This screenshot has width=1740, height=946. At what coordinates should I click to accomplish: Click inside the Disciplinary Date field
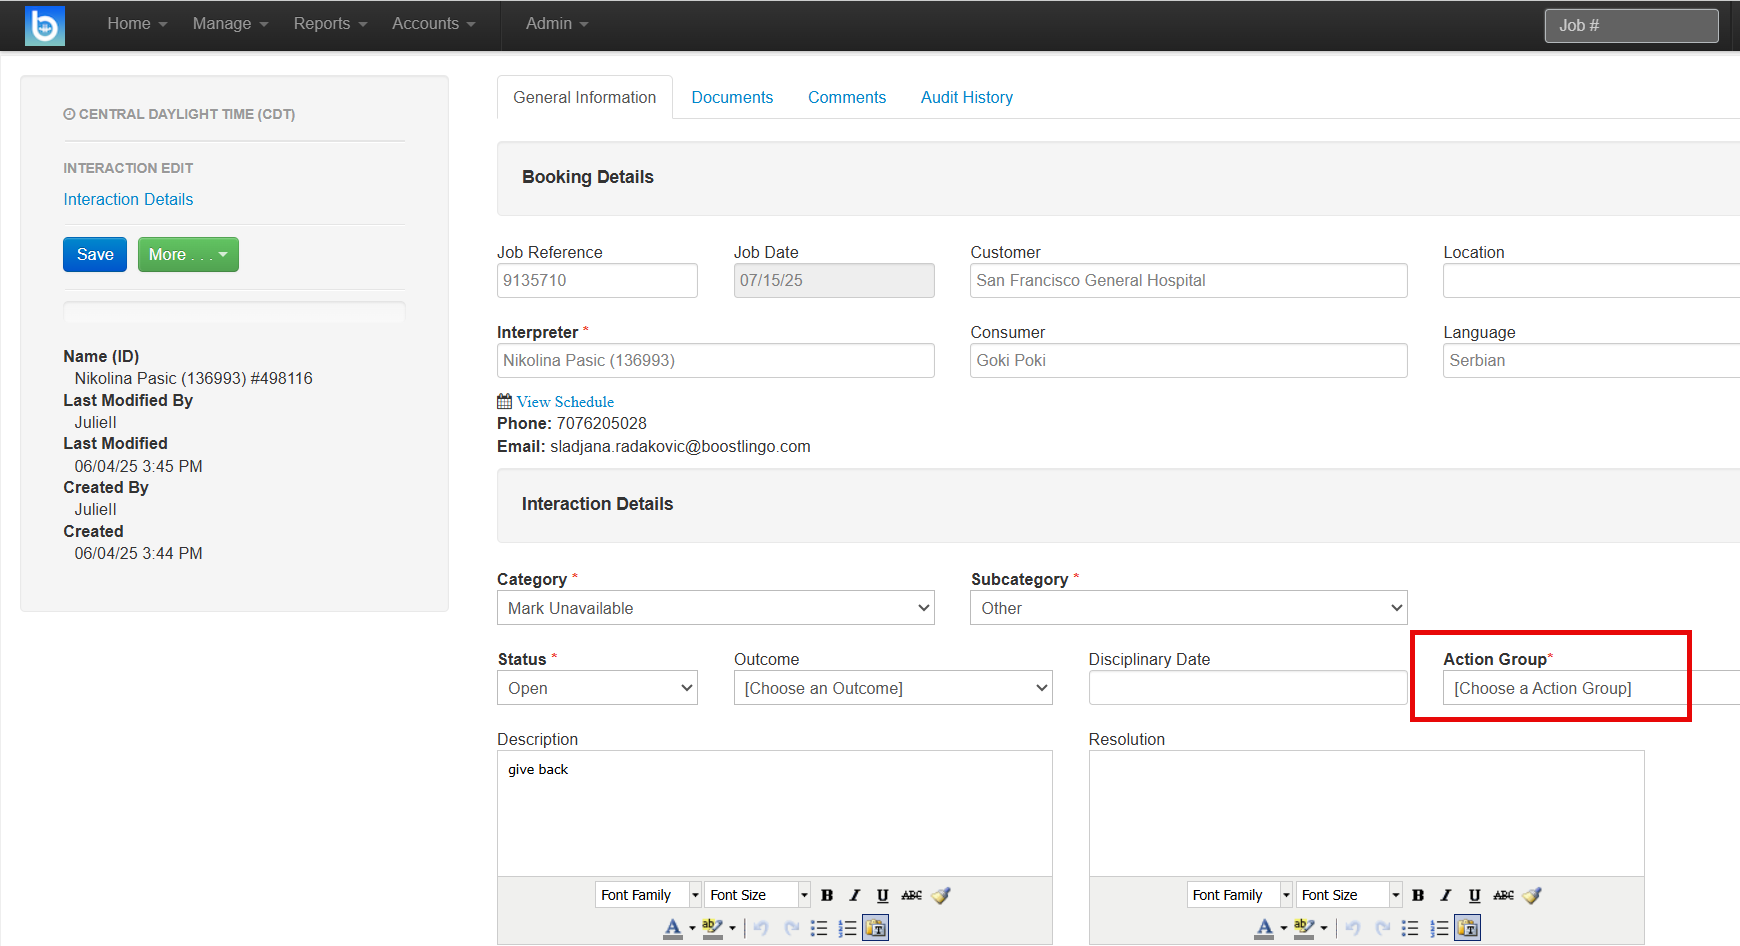(1246, 687)
